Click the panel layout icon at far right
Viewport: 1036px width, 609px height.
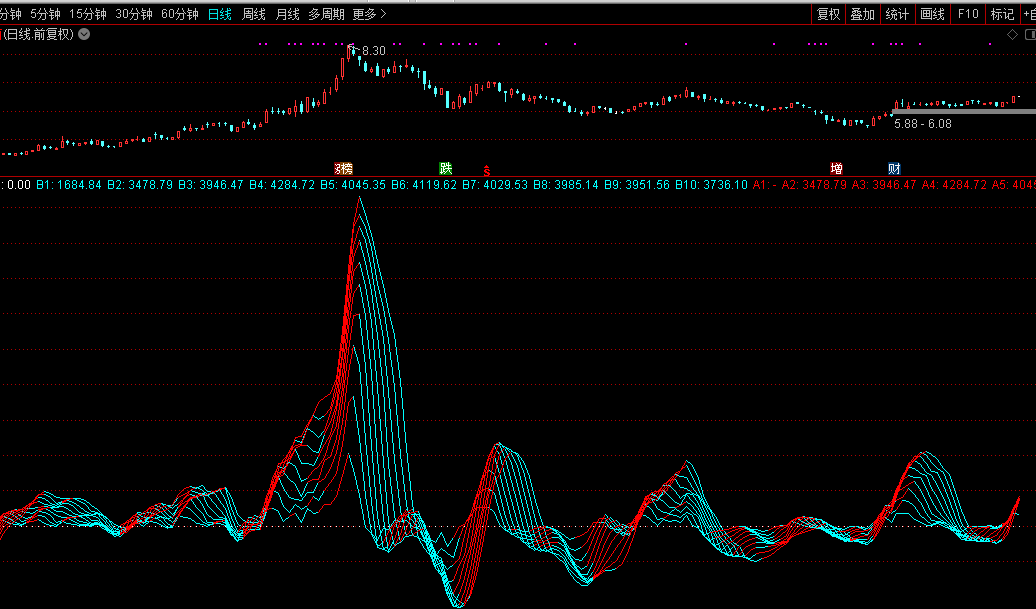click(x=1027, y=35)
